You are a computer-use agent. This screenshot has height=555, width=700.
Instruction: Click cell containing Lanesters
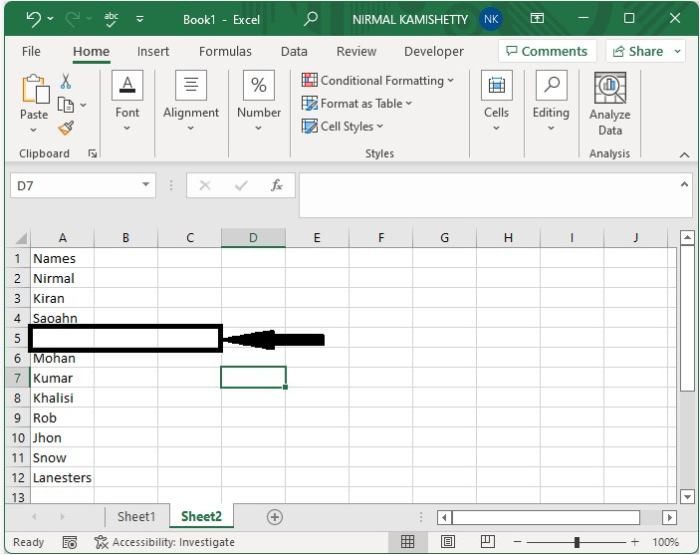tap(62, 478)
